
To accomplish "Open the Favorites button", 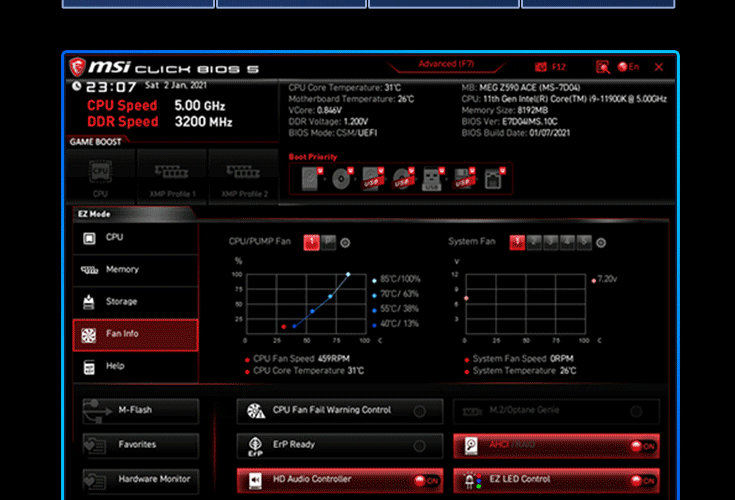I will click(141, 446).
